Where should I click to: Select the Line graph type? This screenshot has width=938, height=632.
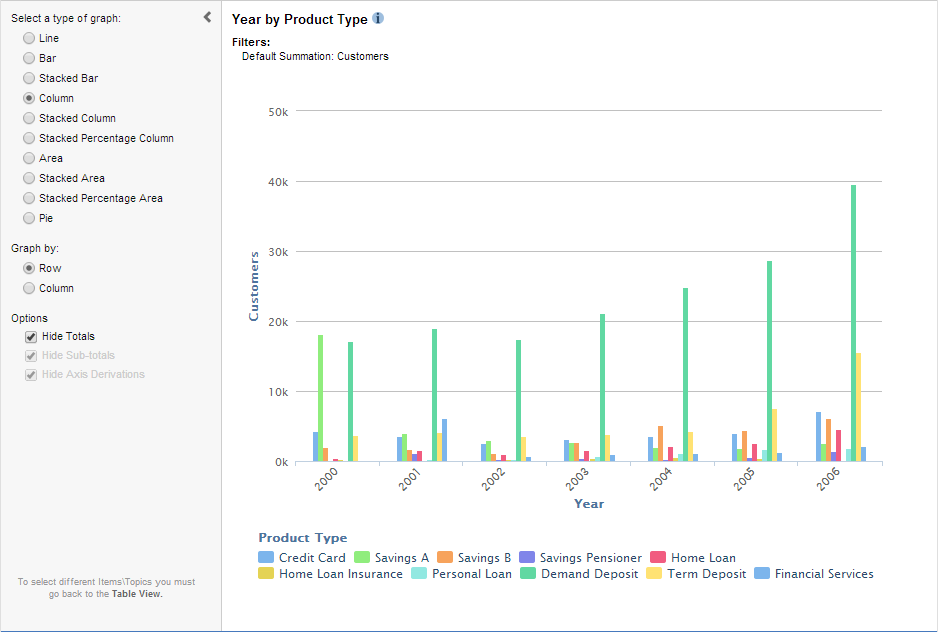click(x=29, y=38)
